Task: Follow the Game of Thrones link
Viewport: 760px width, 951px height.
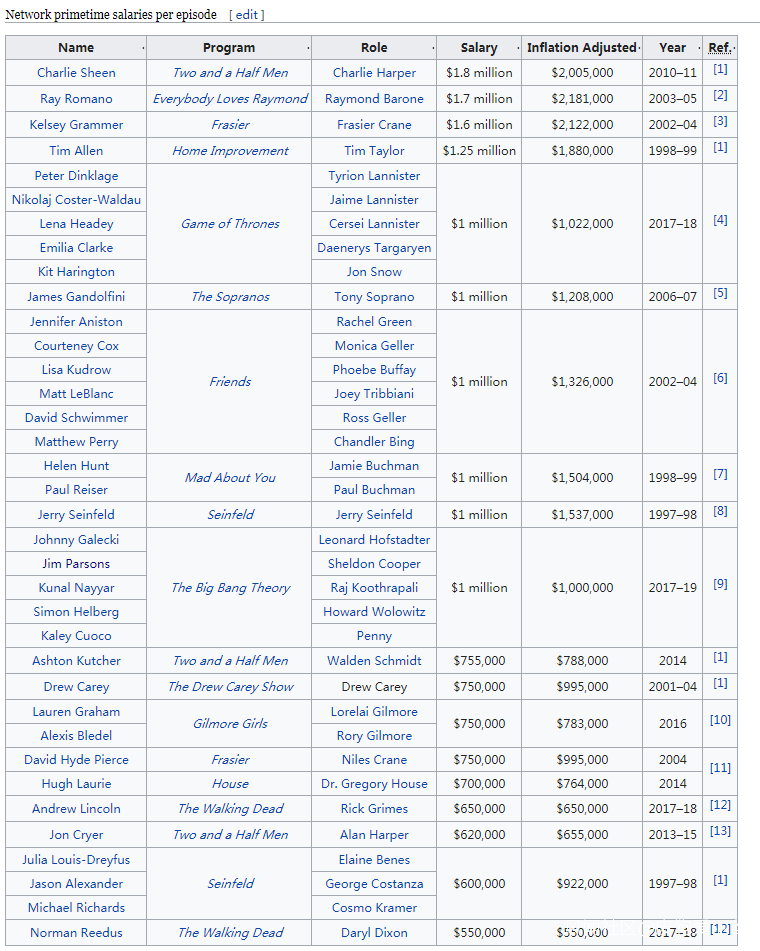Action: point(230,224)
